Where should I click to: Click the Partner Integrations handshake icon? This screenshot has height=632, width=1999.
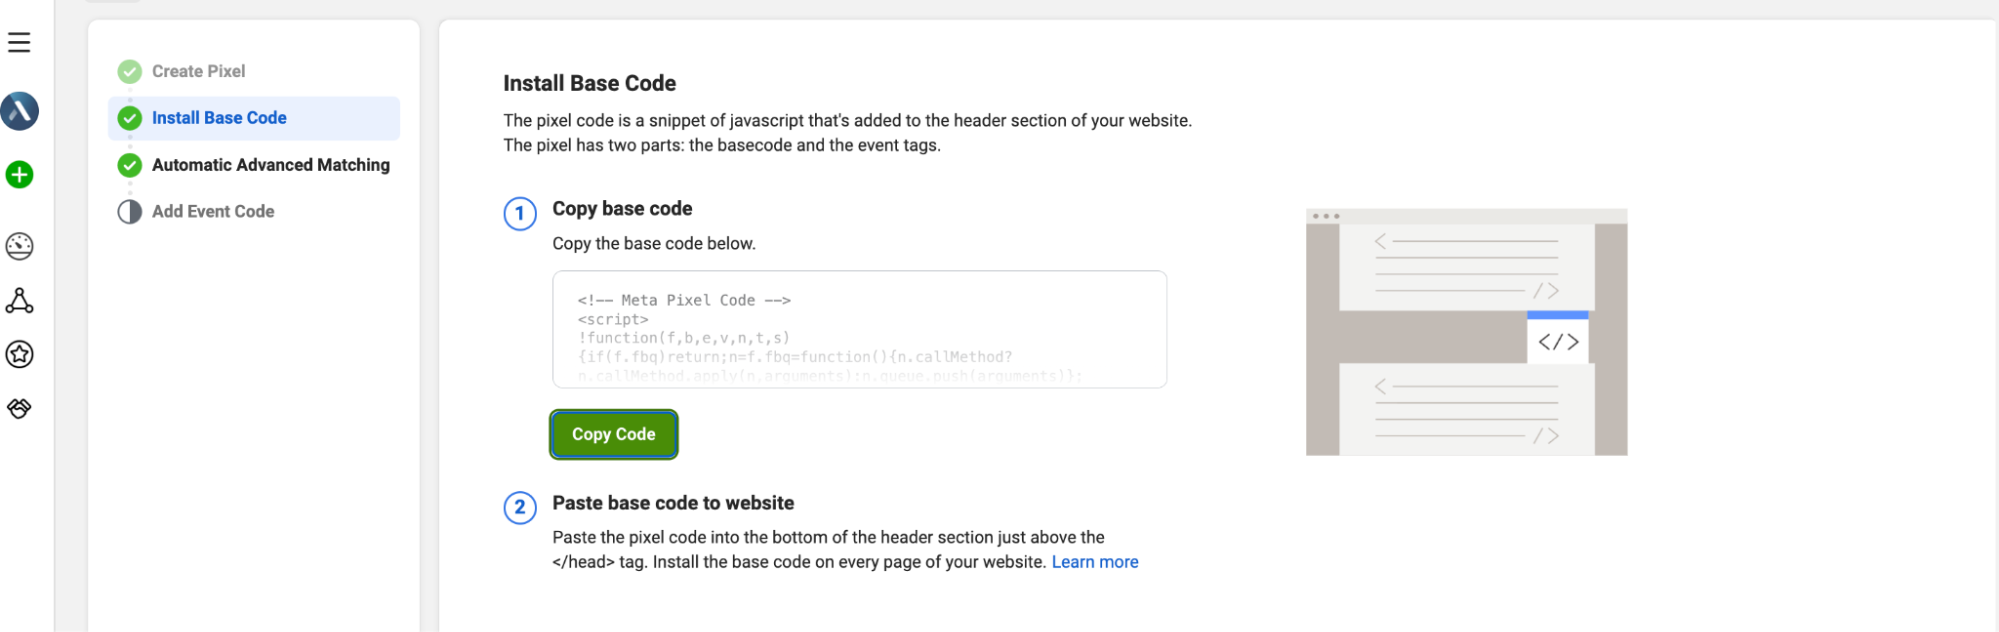coord(19,408)
